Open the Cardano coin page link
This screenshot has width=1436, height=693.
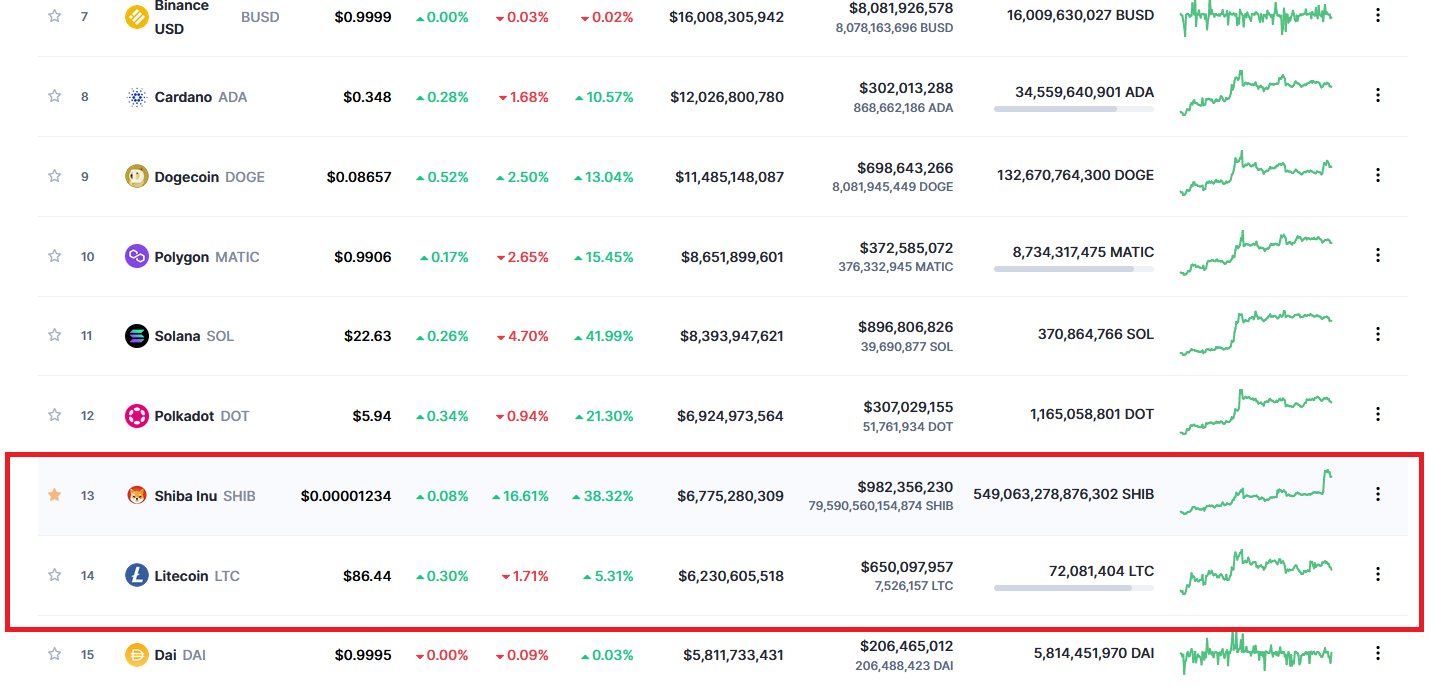183,97
